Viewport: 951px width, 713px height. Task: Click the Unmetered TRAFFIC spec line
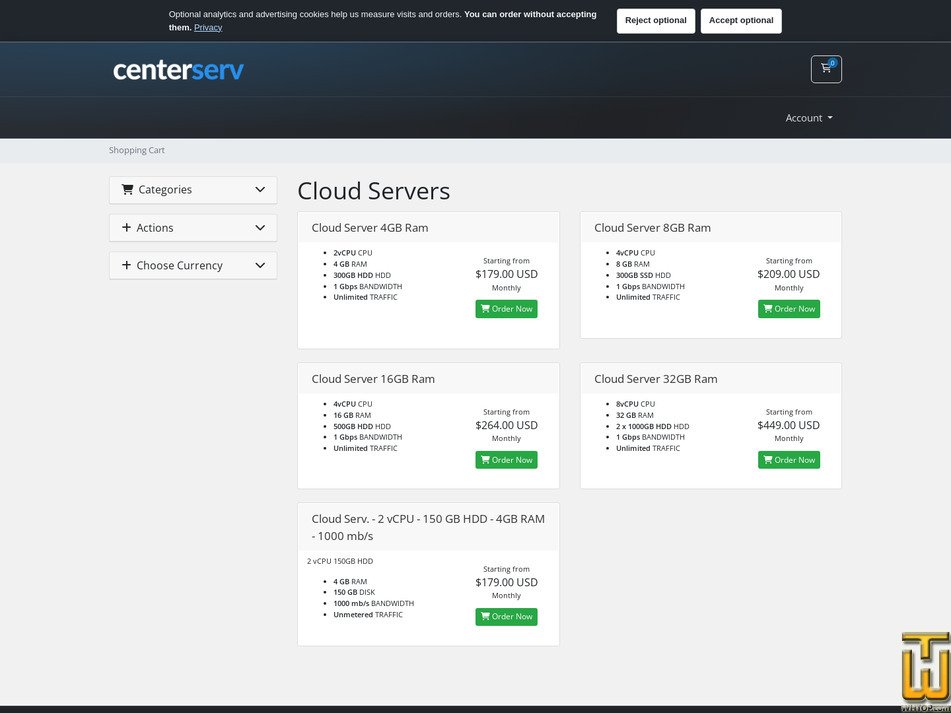tap(368, 615)
